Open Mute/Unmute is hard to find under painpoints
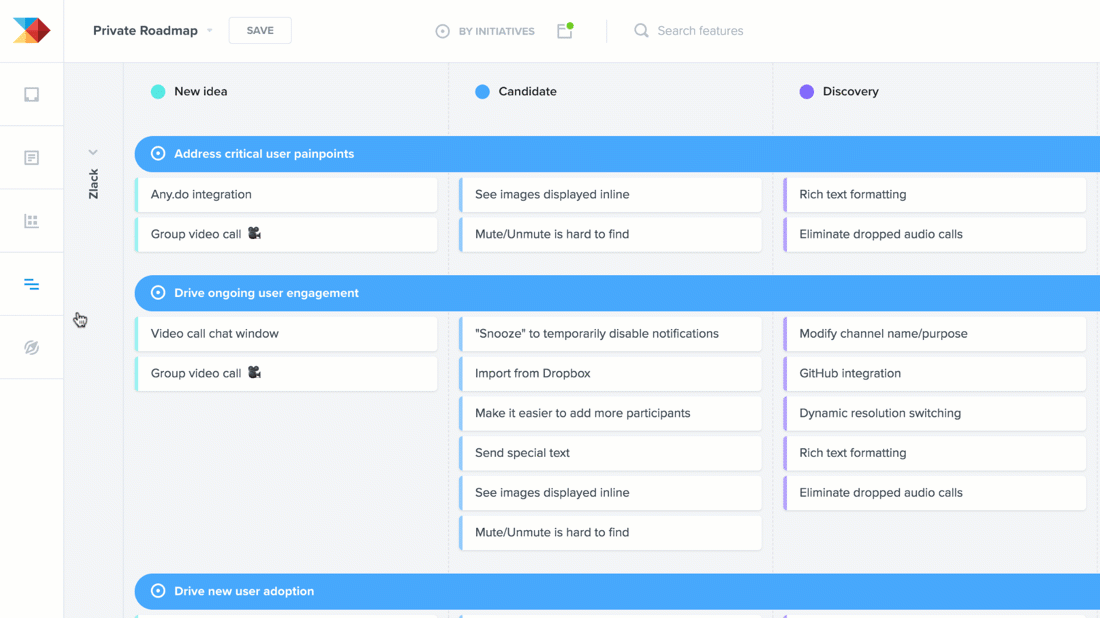This screenshot has width=1100, height=618. [610, 234]
